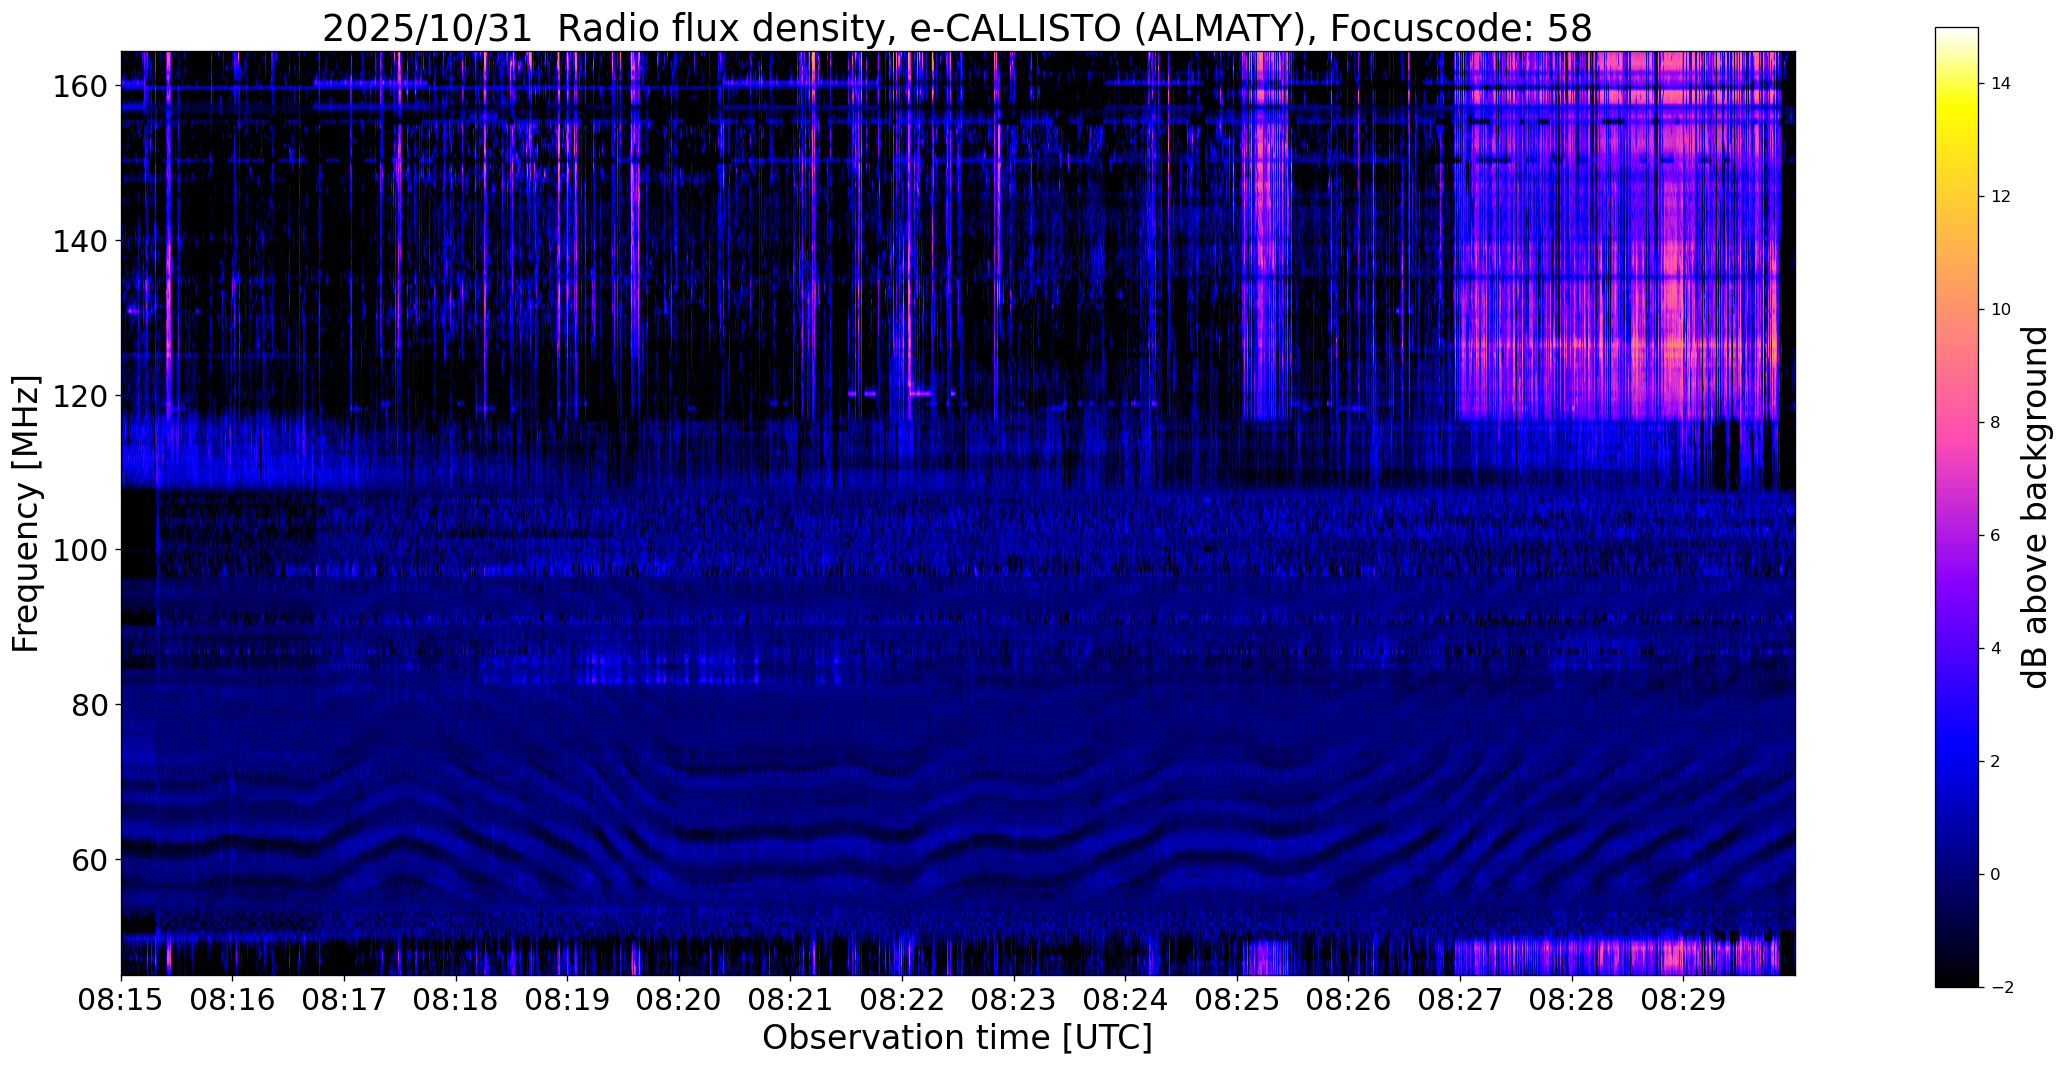The image size is (2066, 1067).
Task: Click the 08:19 time tick label
Action: (x=567, y=1000)
